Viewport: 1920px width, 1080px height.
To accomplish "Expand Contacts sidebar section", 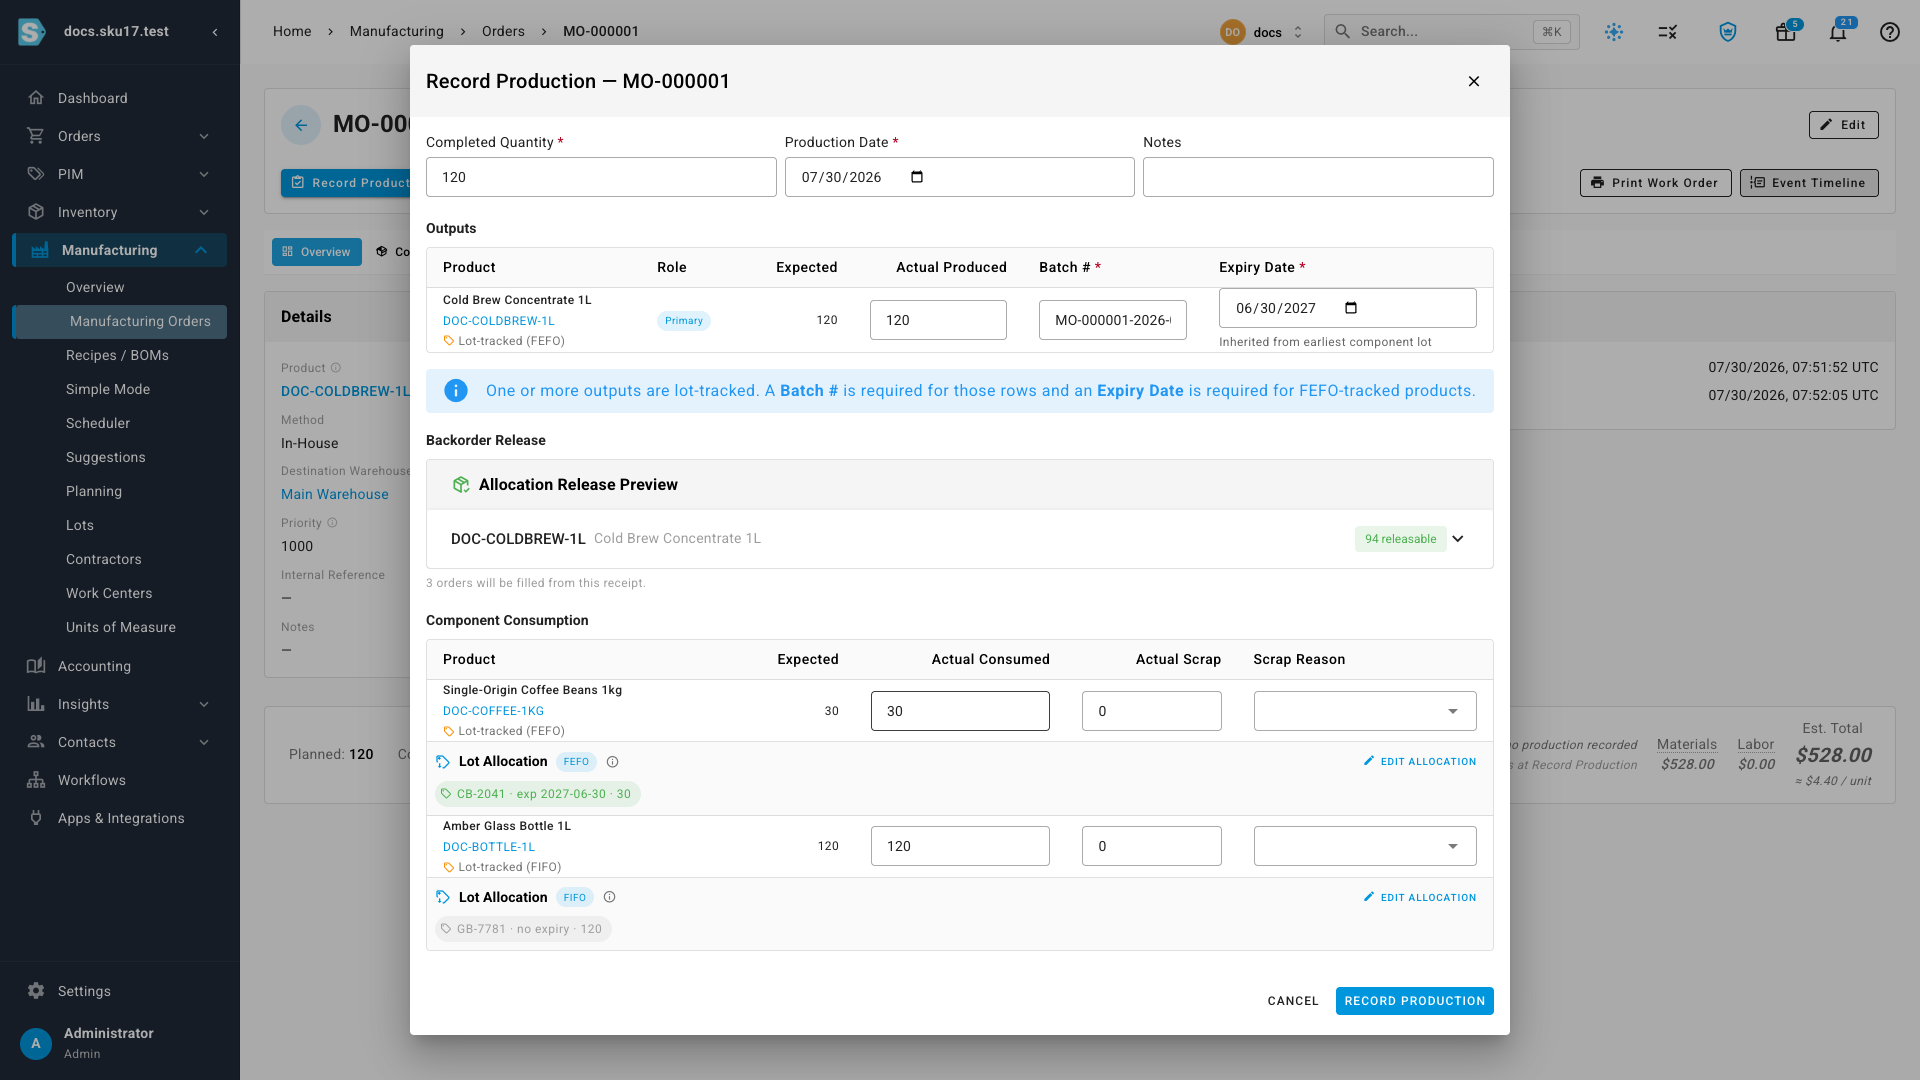I will 120,742.
